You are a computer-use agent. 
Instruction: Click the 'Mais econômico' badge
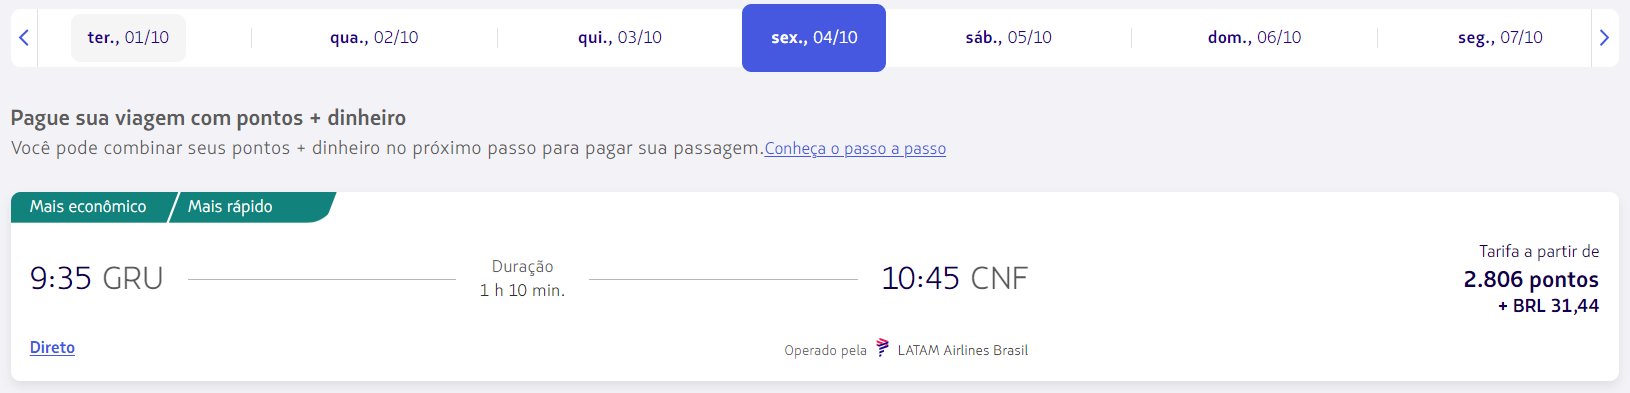click(x=88, y=207)
